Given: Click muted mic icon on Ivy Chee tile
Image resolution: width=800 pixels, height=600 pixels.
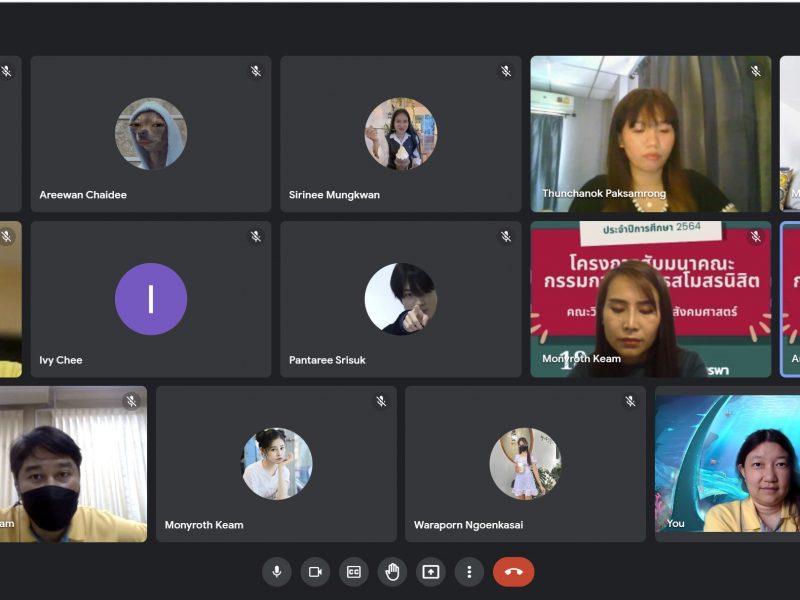Looking at the screenshot, I should (256, 237).
